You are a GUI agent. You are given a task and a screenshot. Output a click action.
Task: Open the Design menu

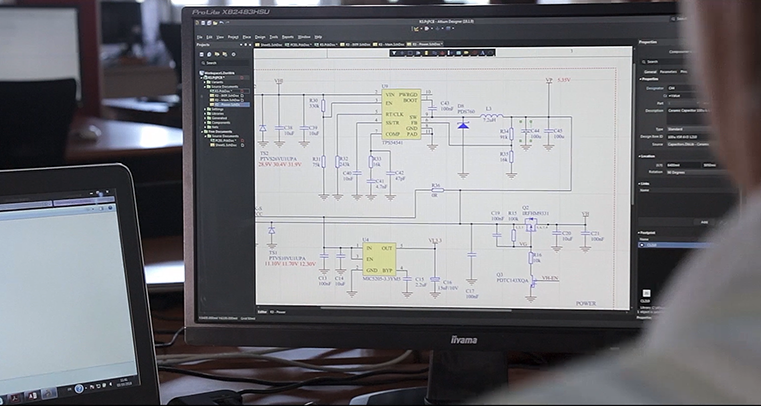[x=260, y=37]
